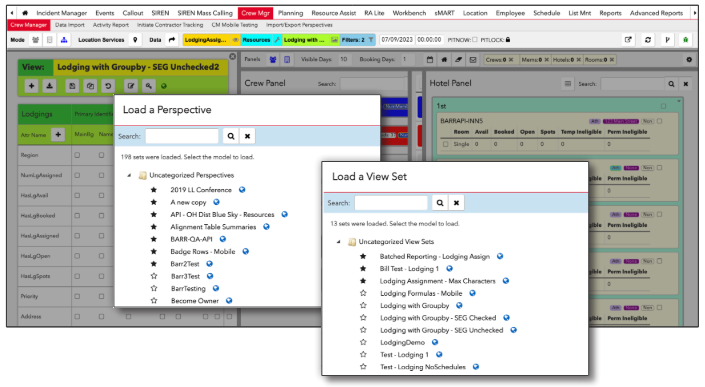Click the eraser icon in panel toolbar

pos(458,59)
